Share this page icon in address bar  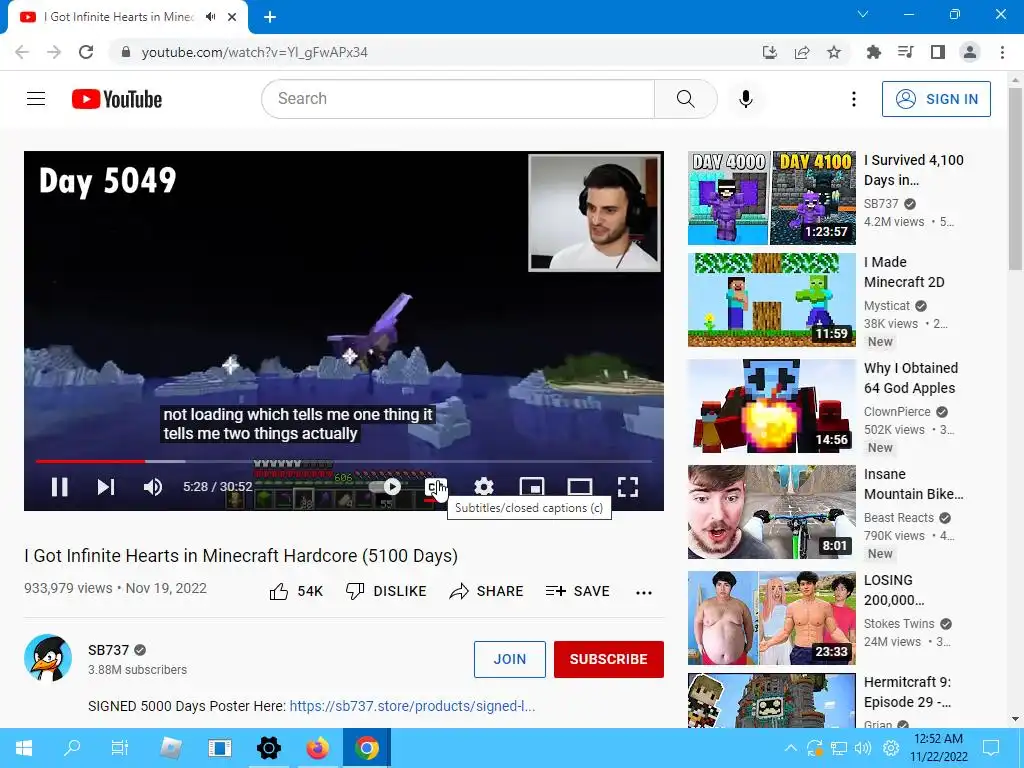click(802, 52)
